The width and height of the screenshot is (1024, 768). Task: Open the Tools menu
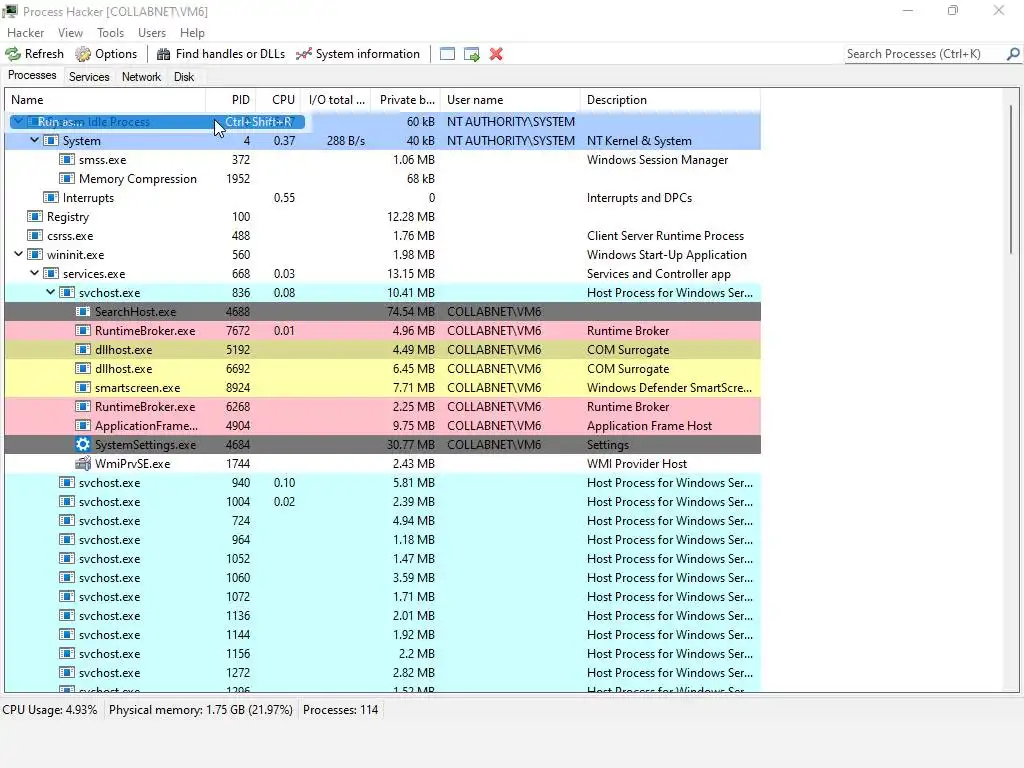coord(110,33)
